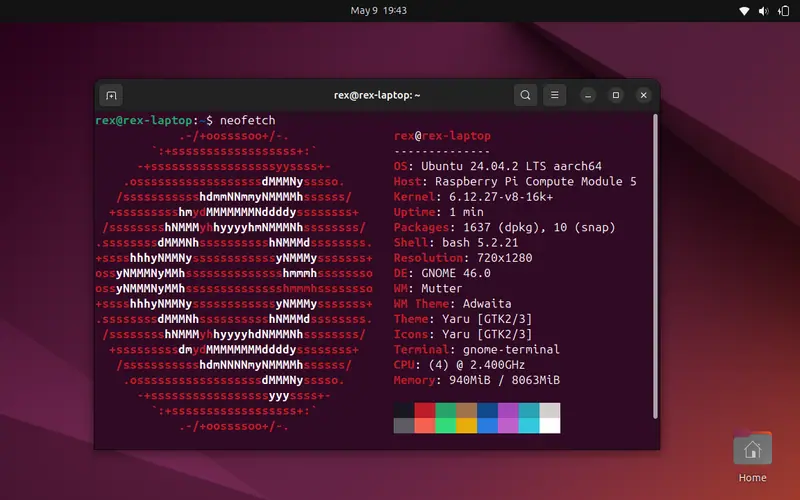The image size is (800, 500).
Task: Click the bright cyan color block
Action: click(x=529, y=426)
